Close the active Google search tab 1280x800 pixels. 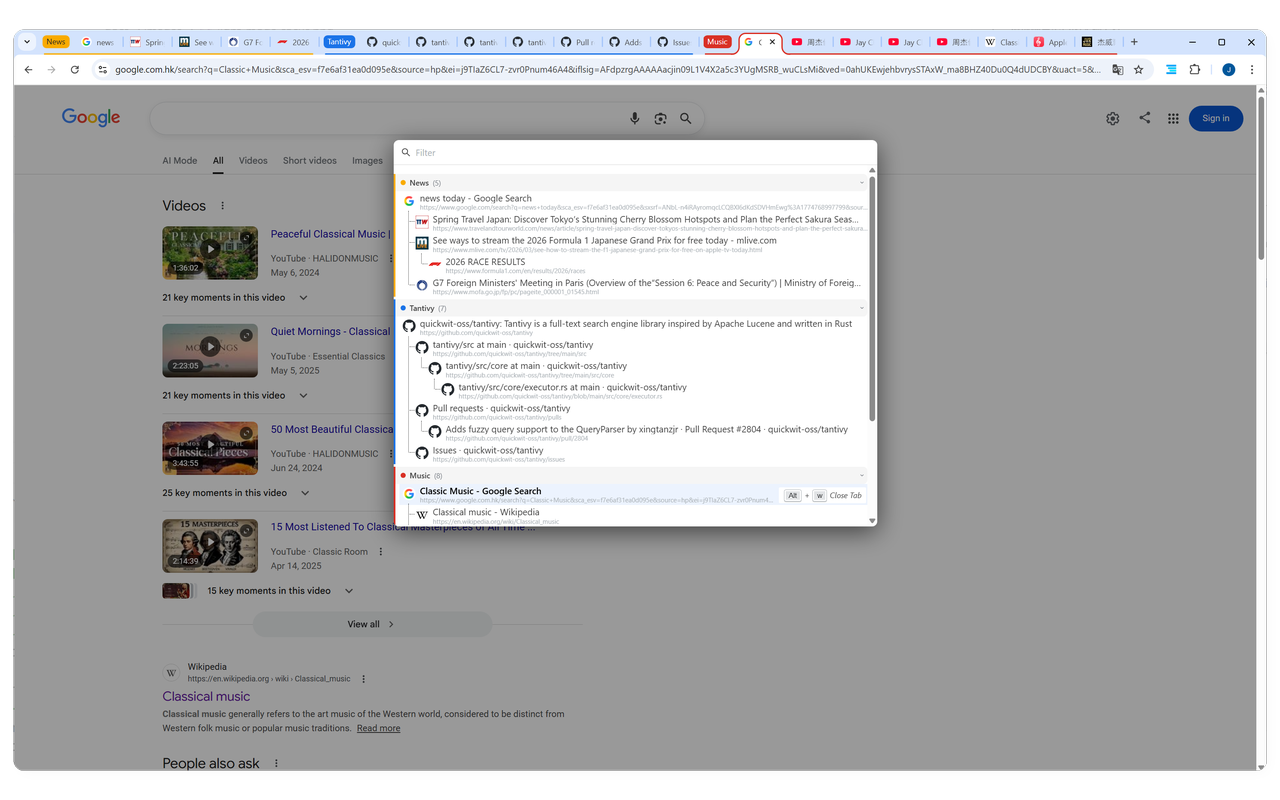point(772,42)
